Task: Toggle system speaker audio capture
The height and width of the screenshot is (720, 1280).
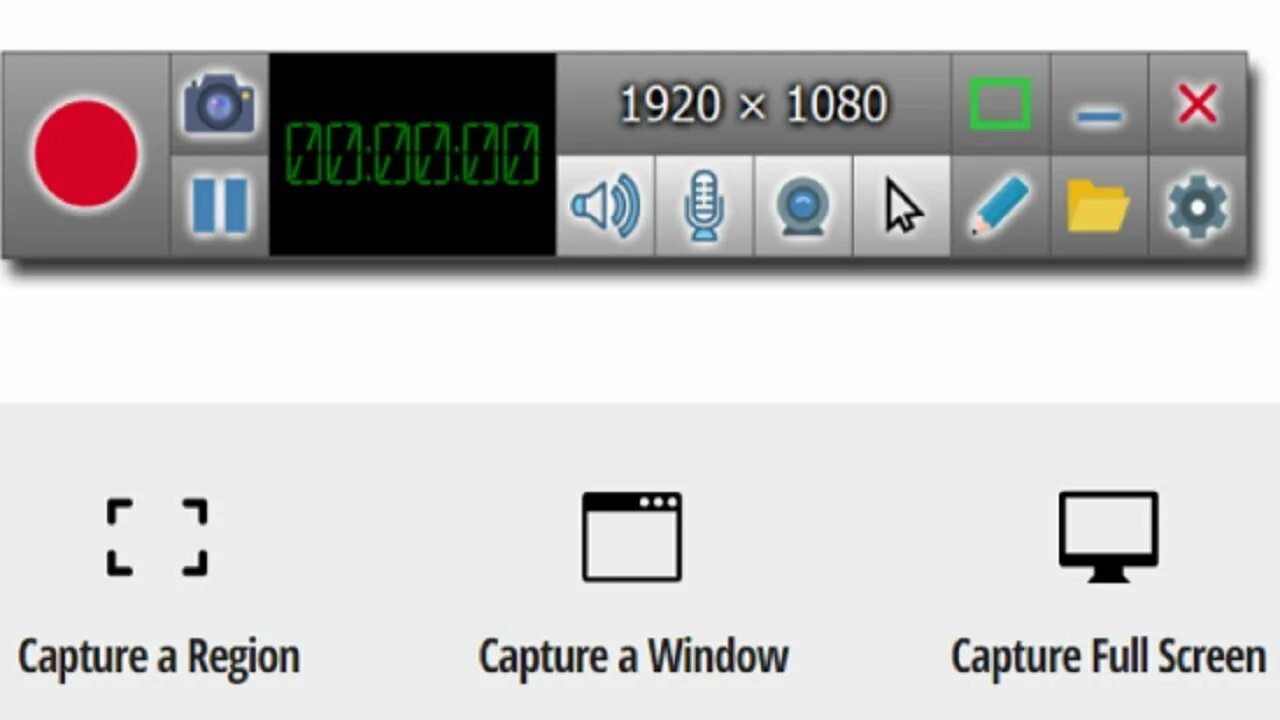Action: coord(605,206)
